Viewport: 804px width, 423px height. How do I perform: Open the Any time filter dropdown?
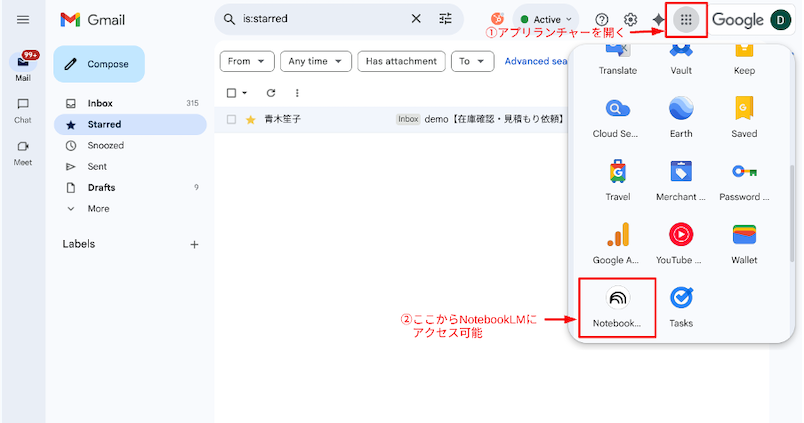click(x=316, y=62)
